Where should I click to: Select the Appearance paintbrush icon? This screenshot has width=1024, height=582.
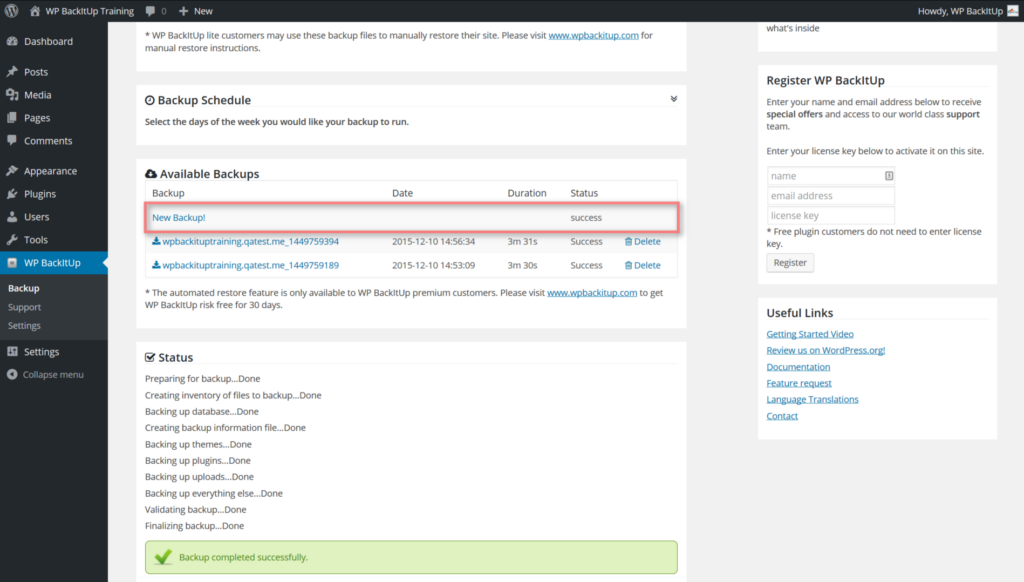[13, 170]
